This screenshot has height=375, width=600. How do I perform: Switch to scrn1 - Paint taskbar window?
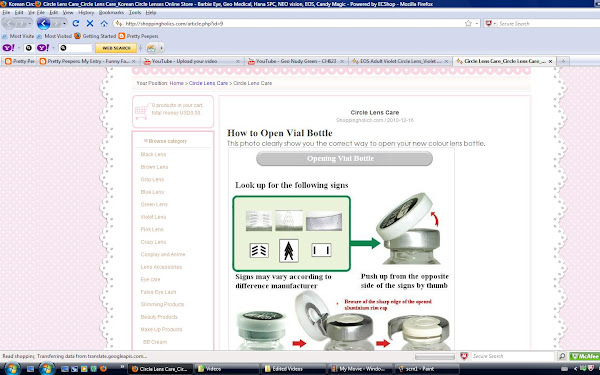tap(426, 369)
